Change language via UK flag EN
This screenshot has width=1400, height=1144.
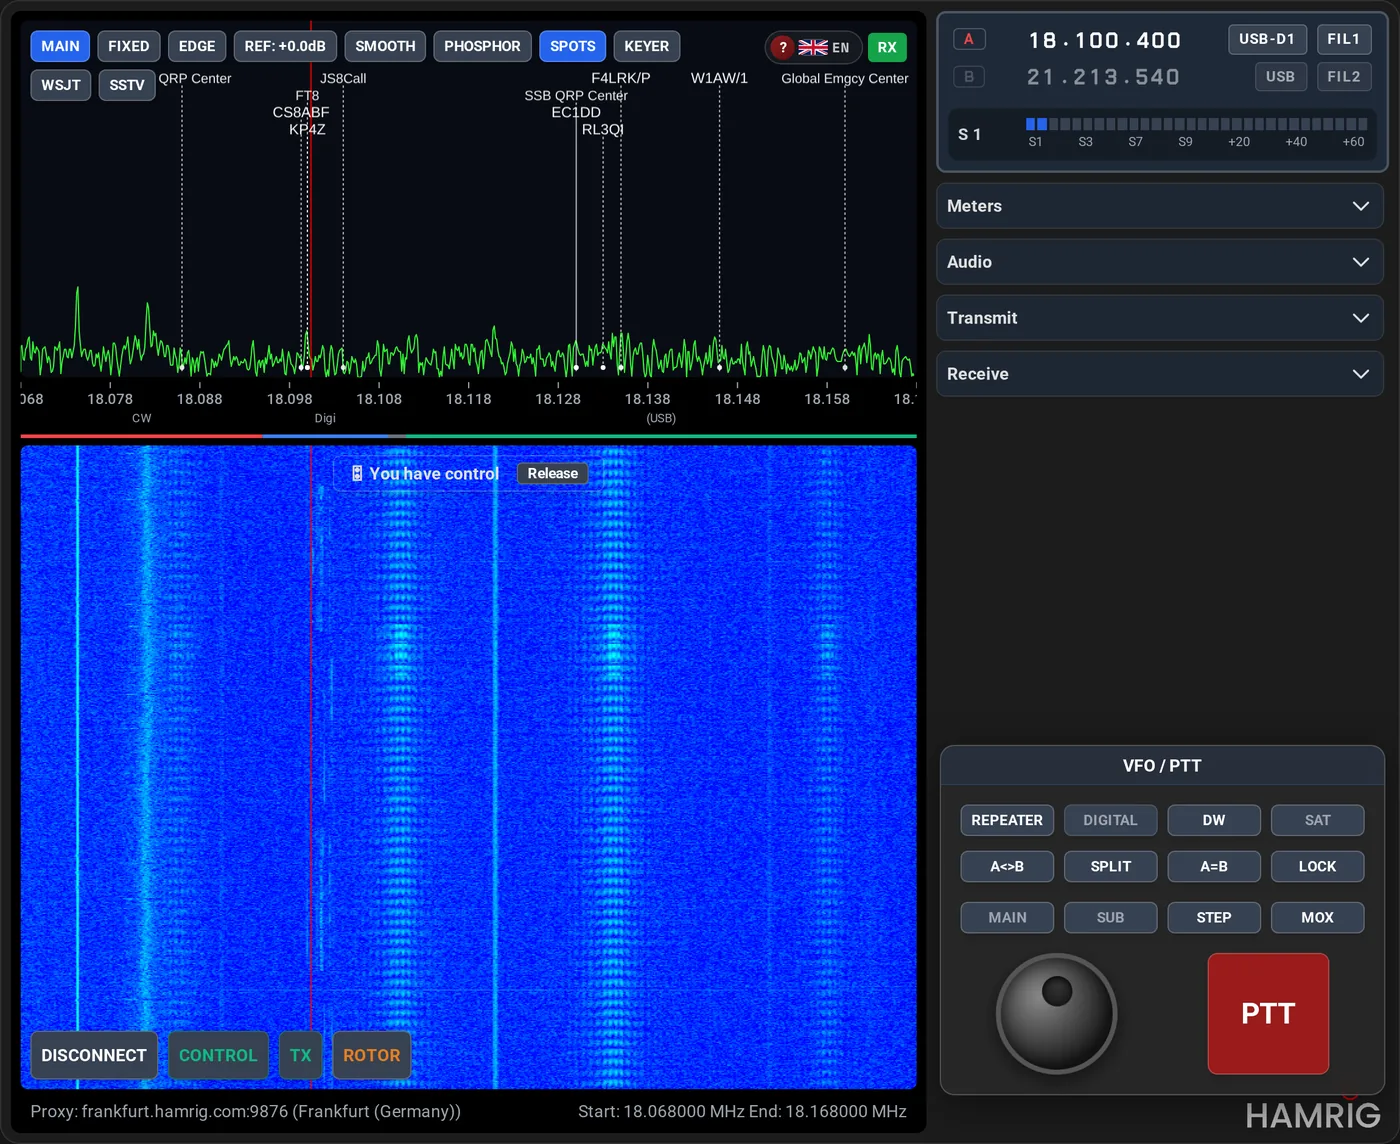(824, 47)
